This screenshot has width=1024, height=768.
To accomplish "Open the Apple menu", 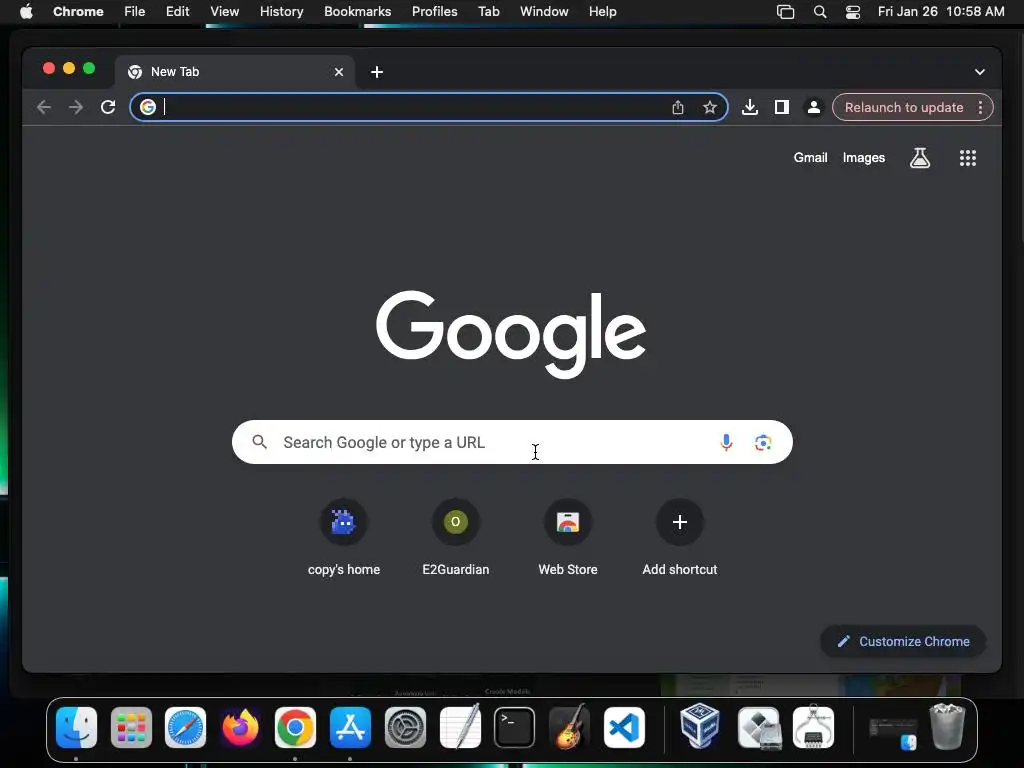I will pyautogui.click(x=26, y=12).
